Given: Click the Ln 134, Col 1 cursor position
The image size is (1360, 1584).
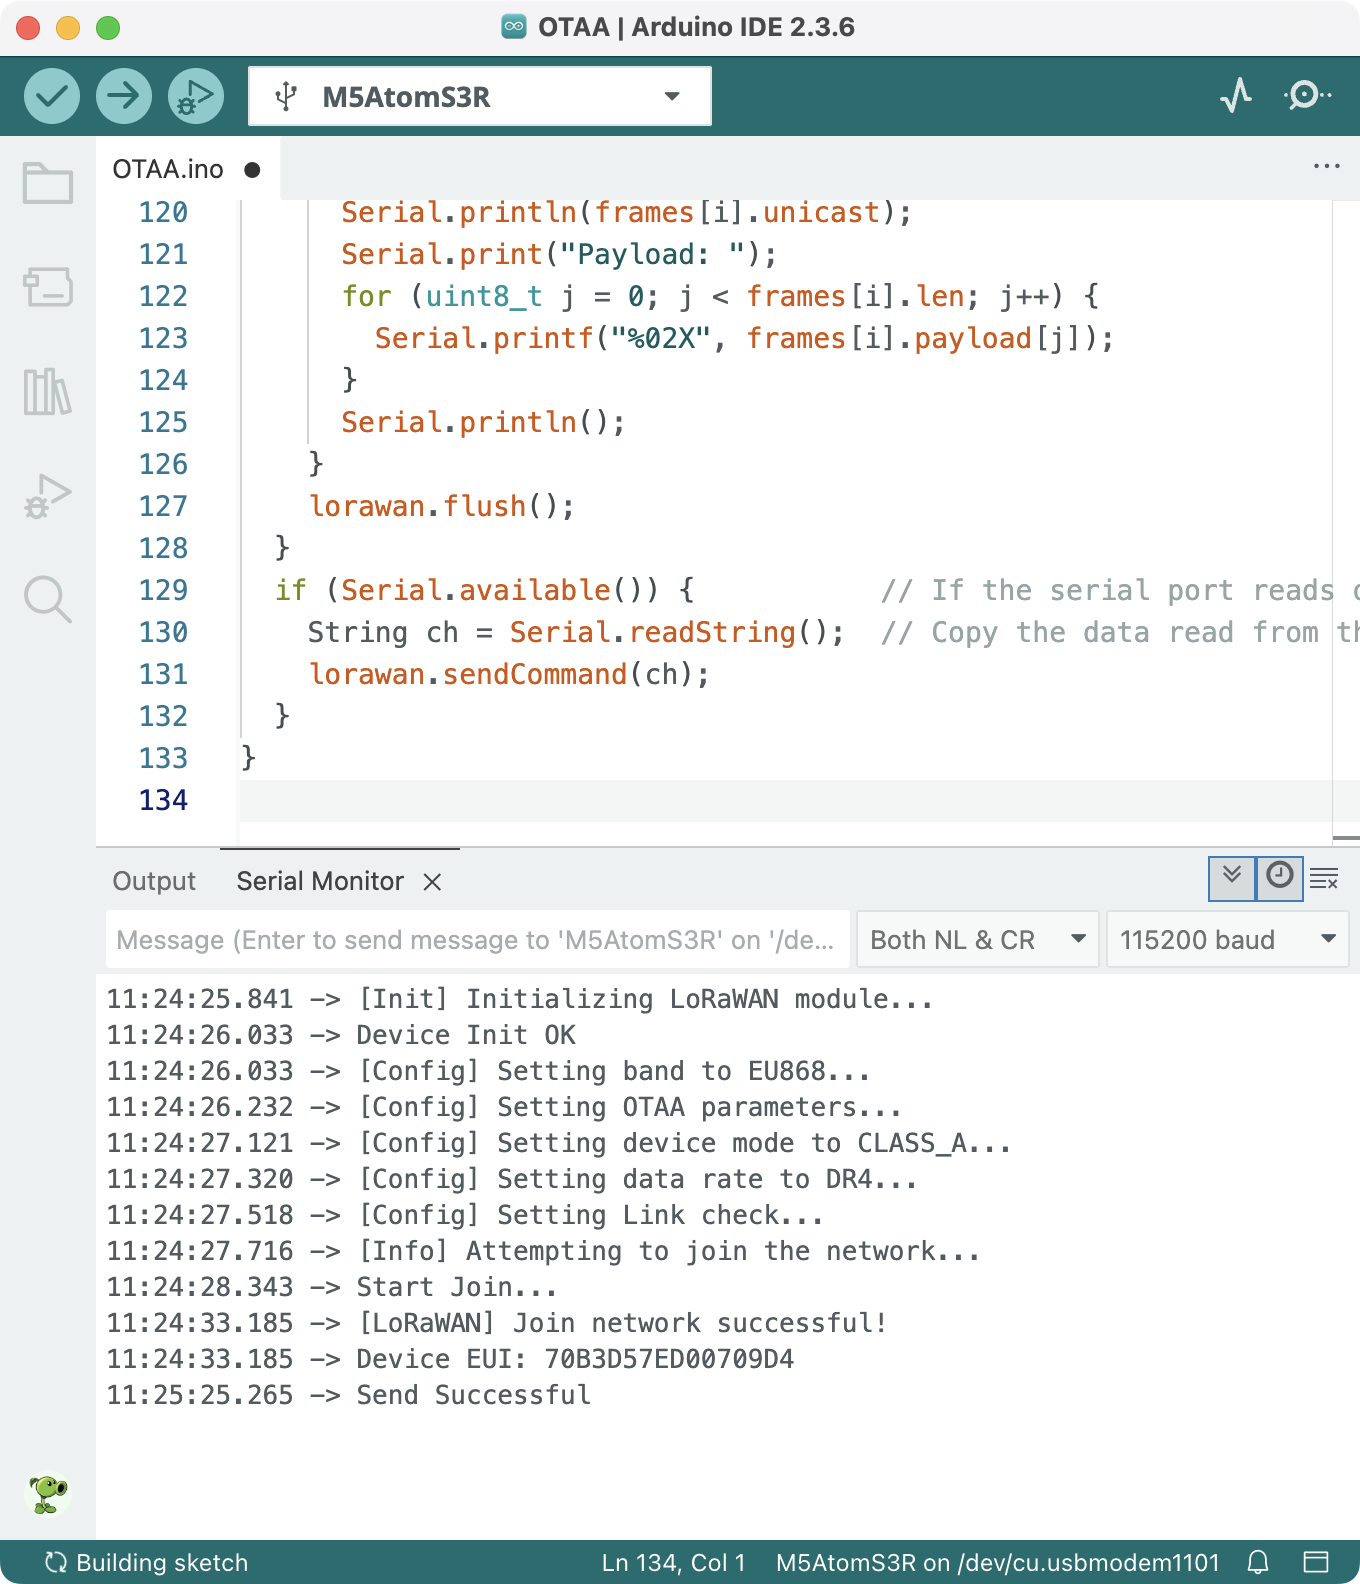Looking at the screenshot, I should tap(674, 1562).
